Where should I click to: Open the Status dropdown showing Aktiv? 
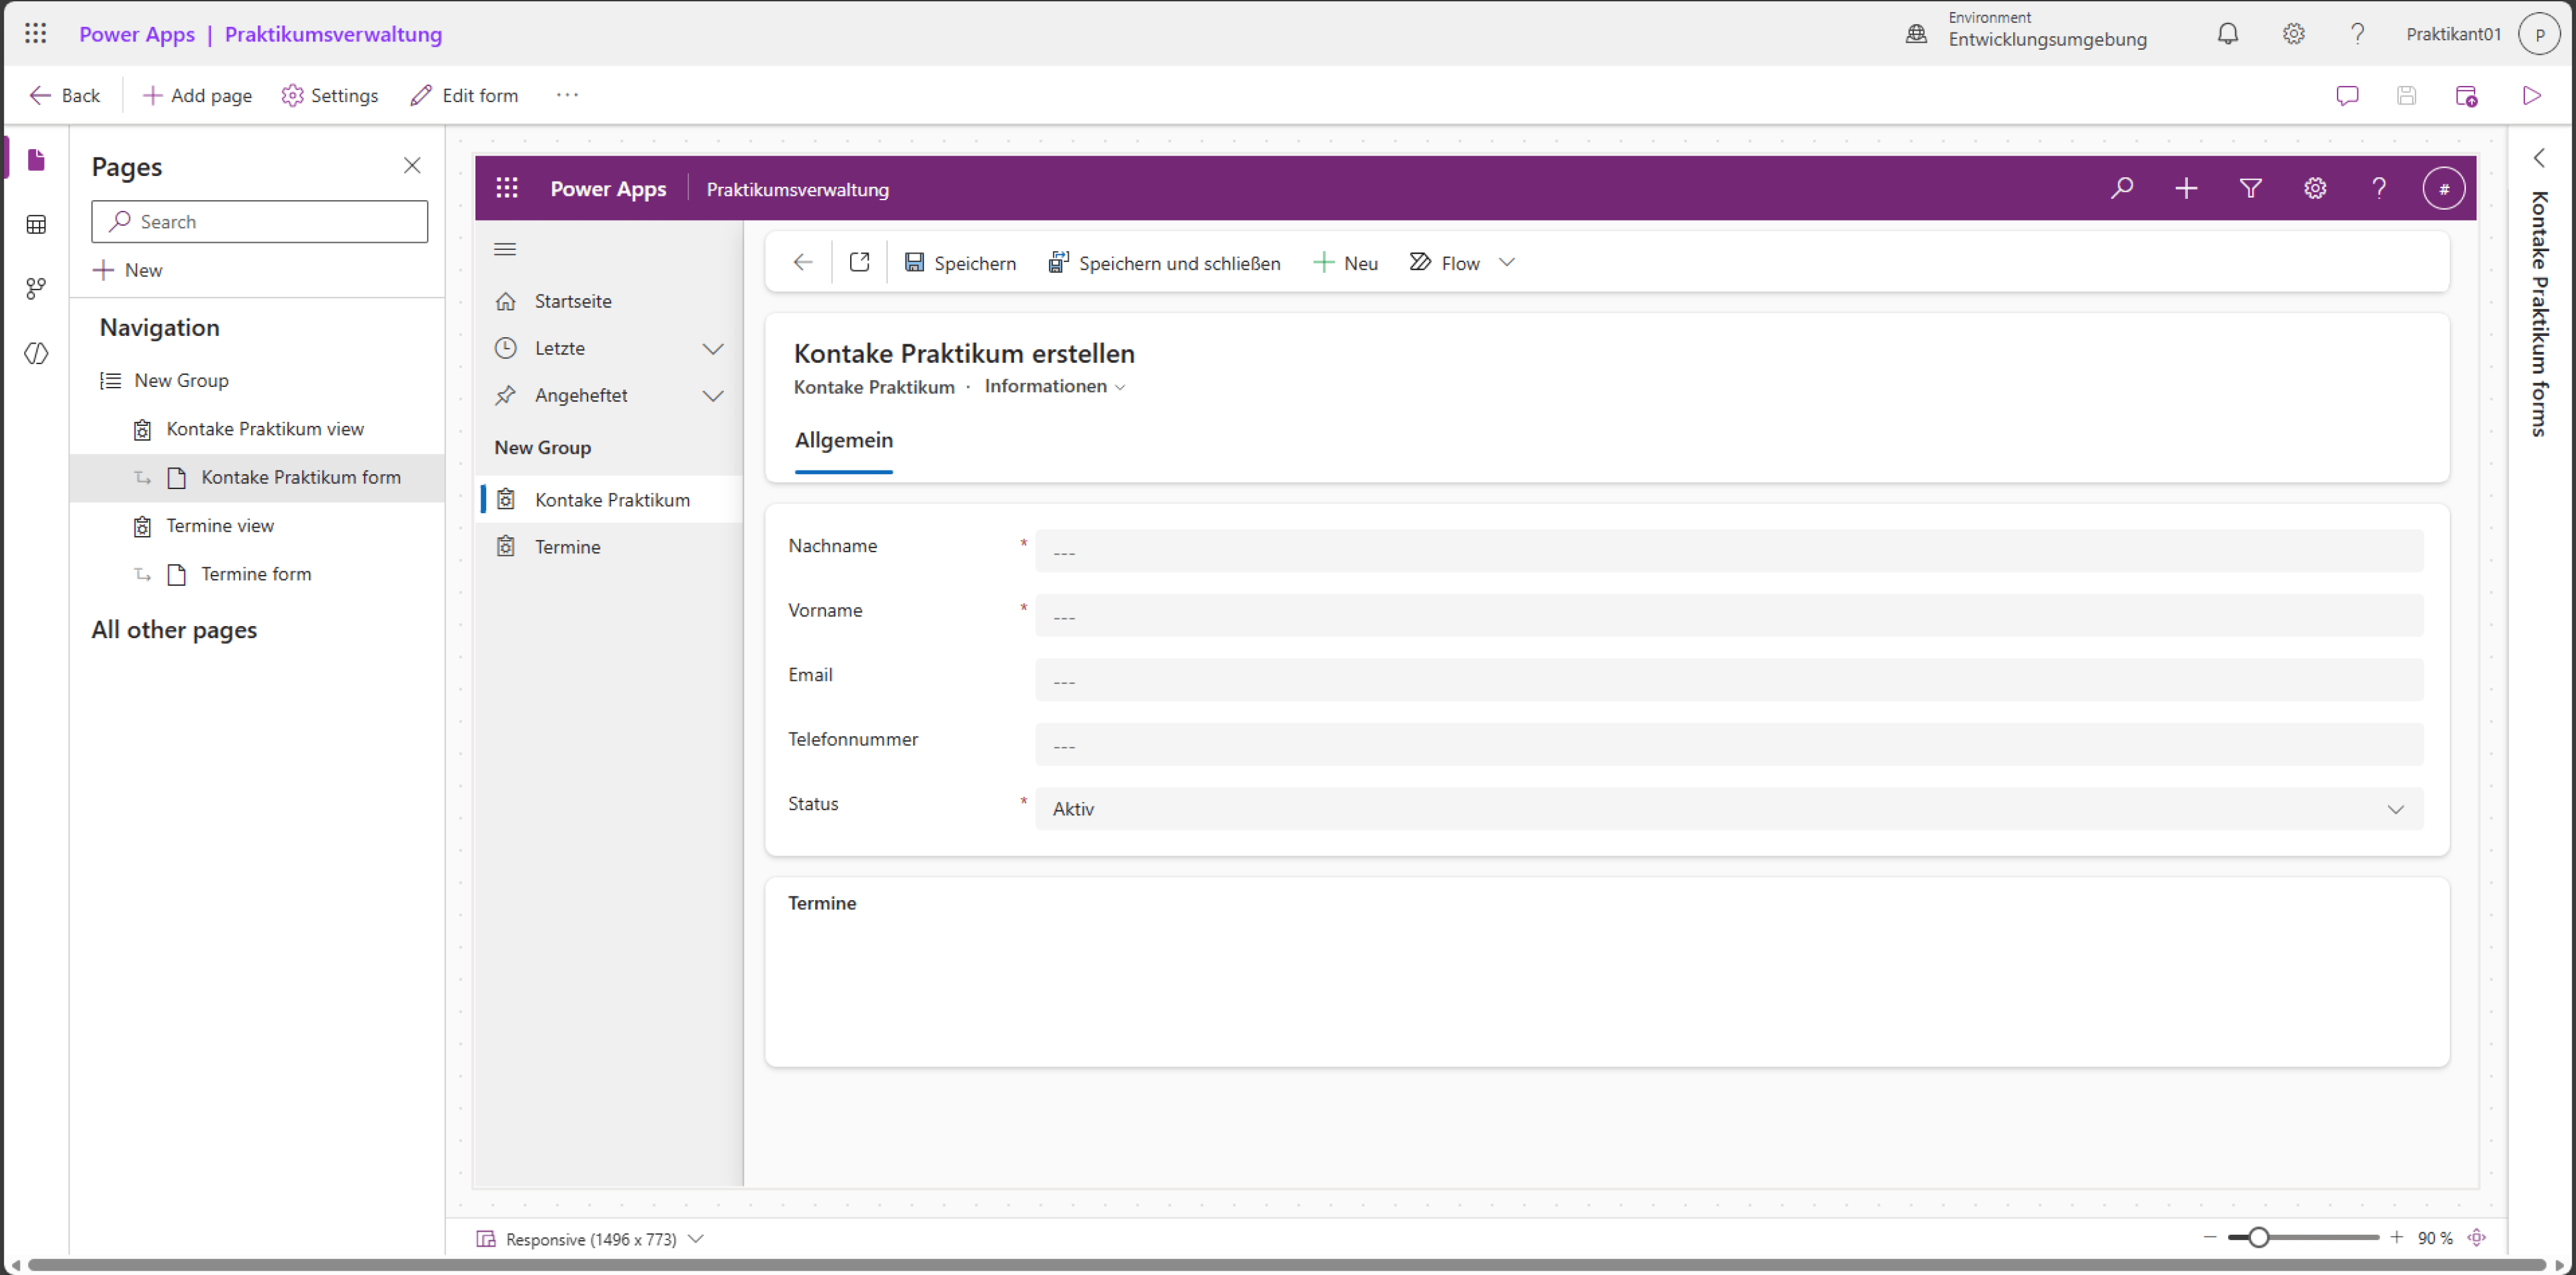tap(1728, 809)
